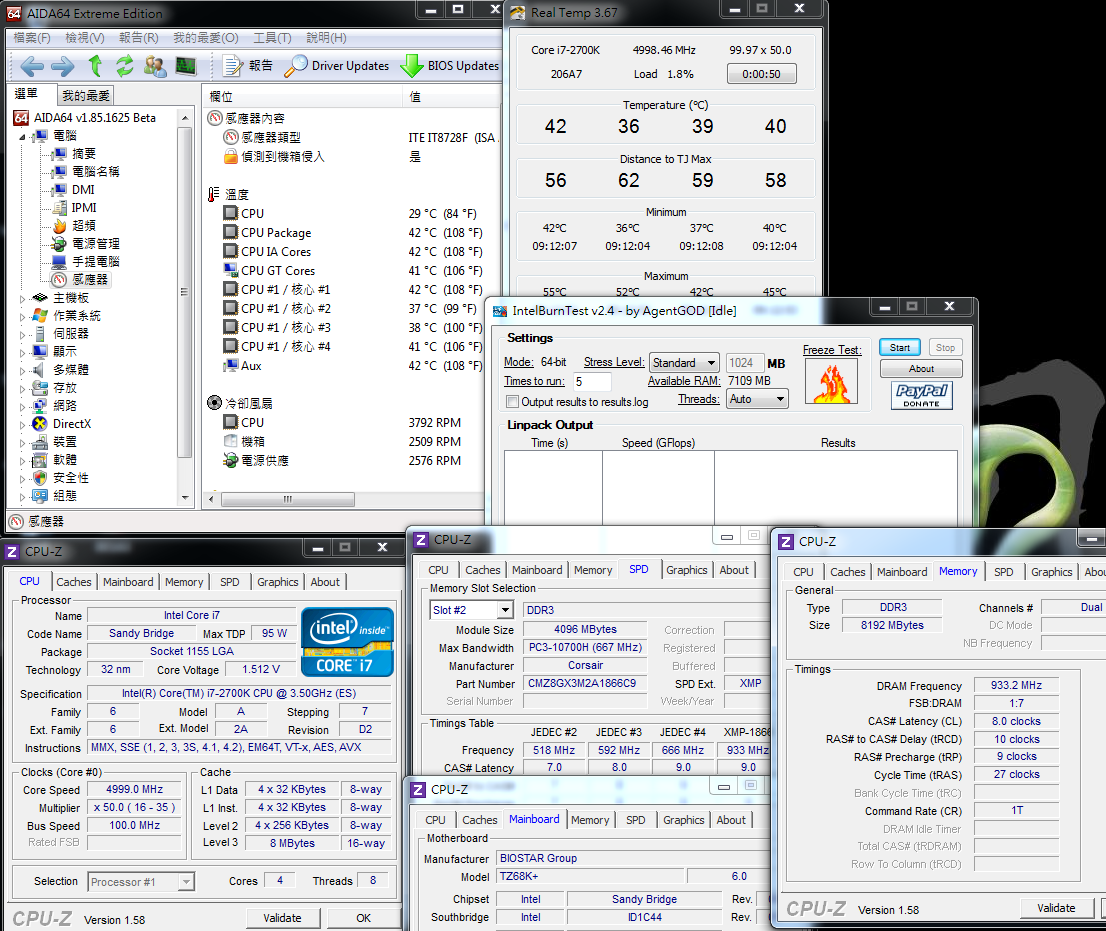The image size is (1106, 931).
Task: Open Driver Updates in AIDA64 toolbar
Action: [336, 66]
